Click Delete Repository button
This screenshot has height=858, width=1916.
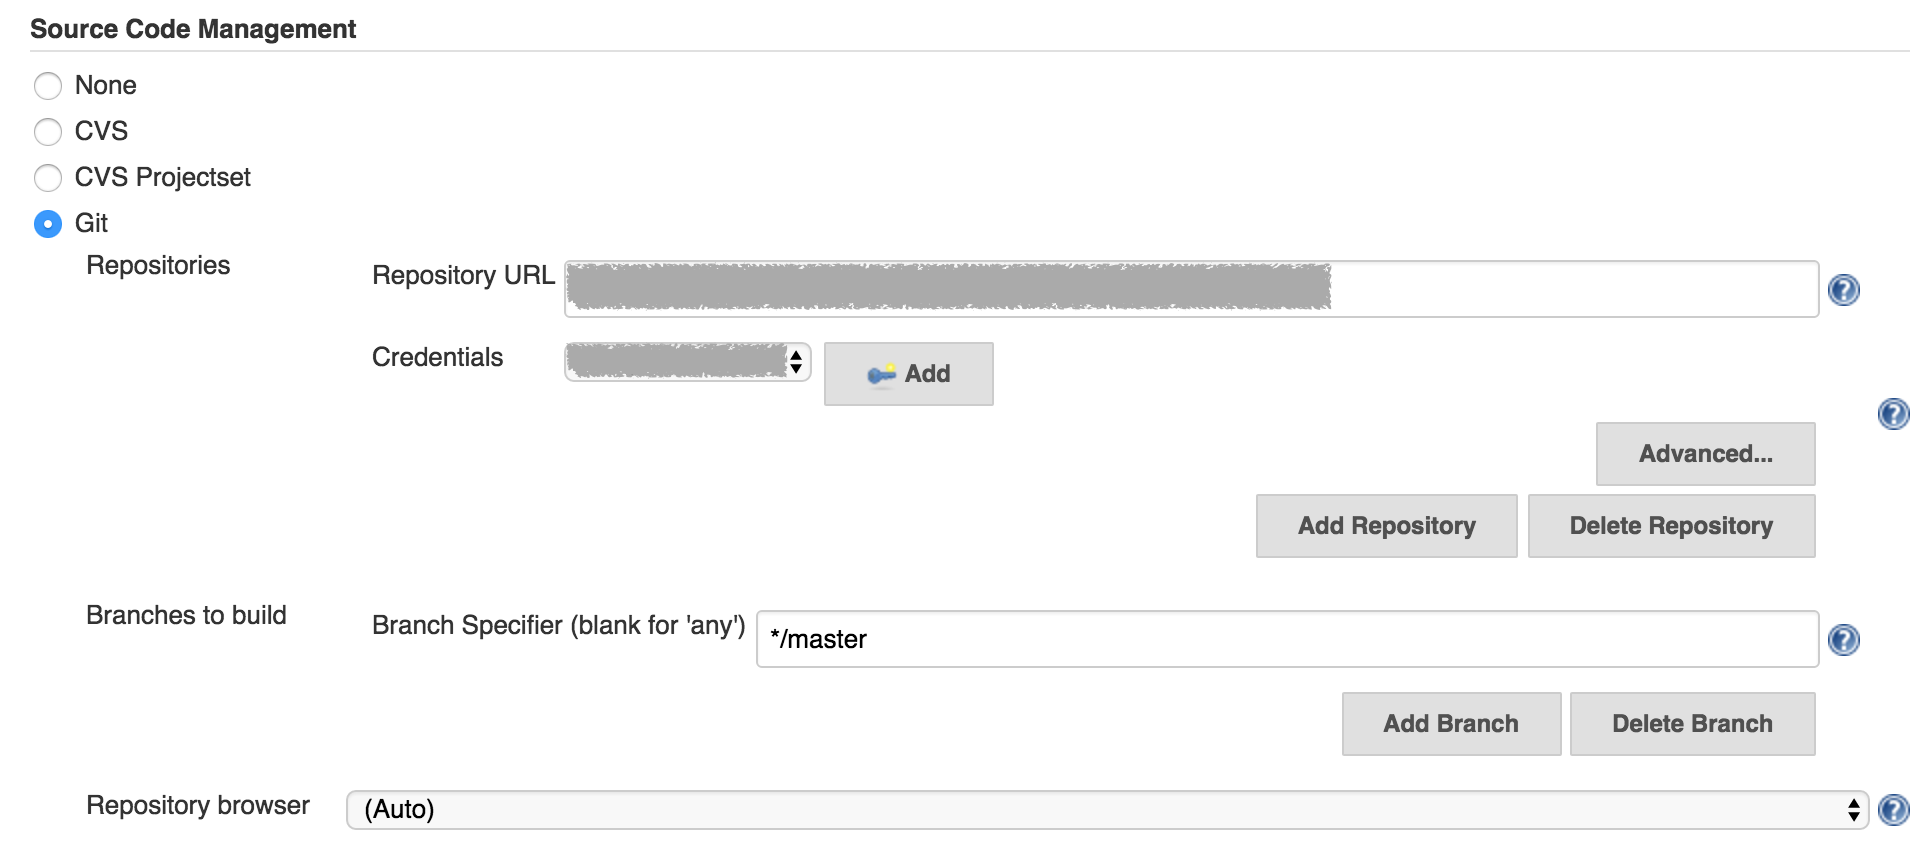(x=1671, y=526)
